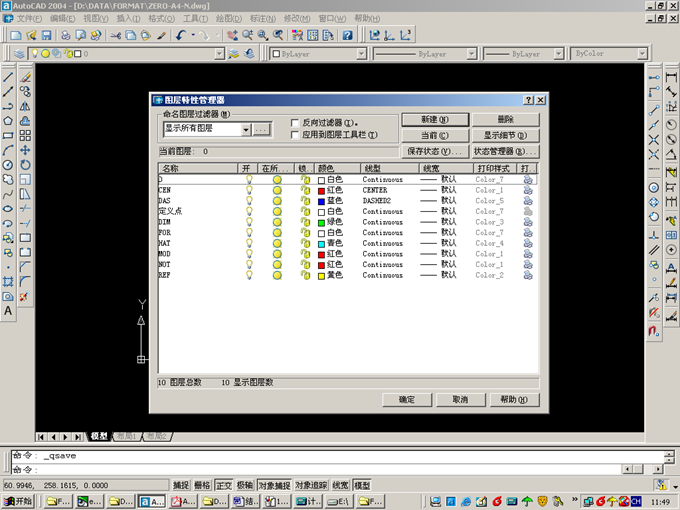Image resolution: width=680 pixels, height=510 pixels.
Task: Toggle lock icon for layer FOR
Action: [305, 233]
